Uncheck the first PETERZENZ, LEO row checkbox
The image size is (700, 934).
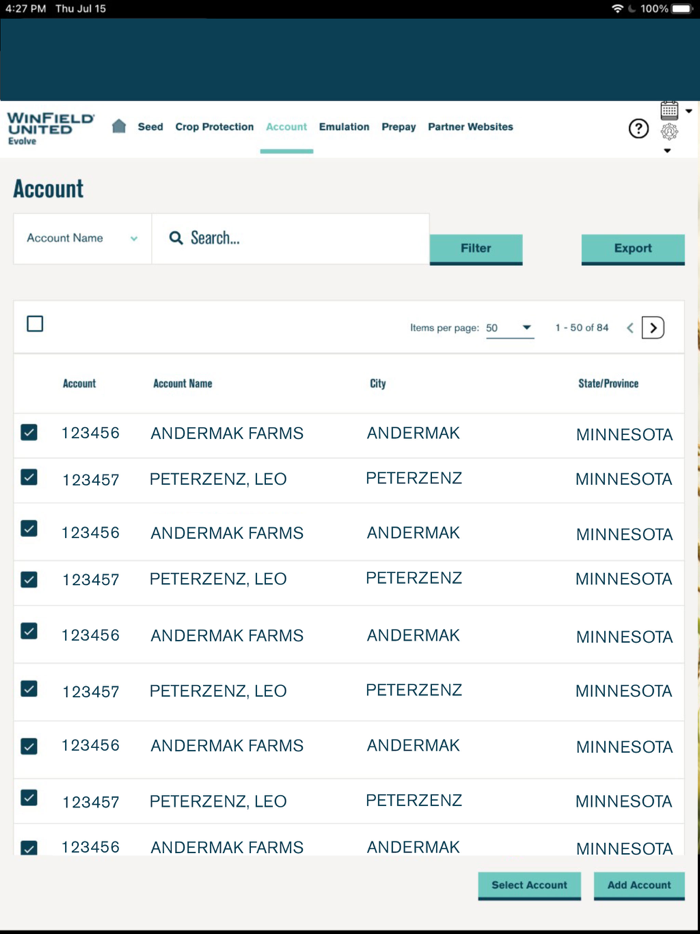pos(29,477)
